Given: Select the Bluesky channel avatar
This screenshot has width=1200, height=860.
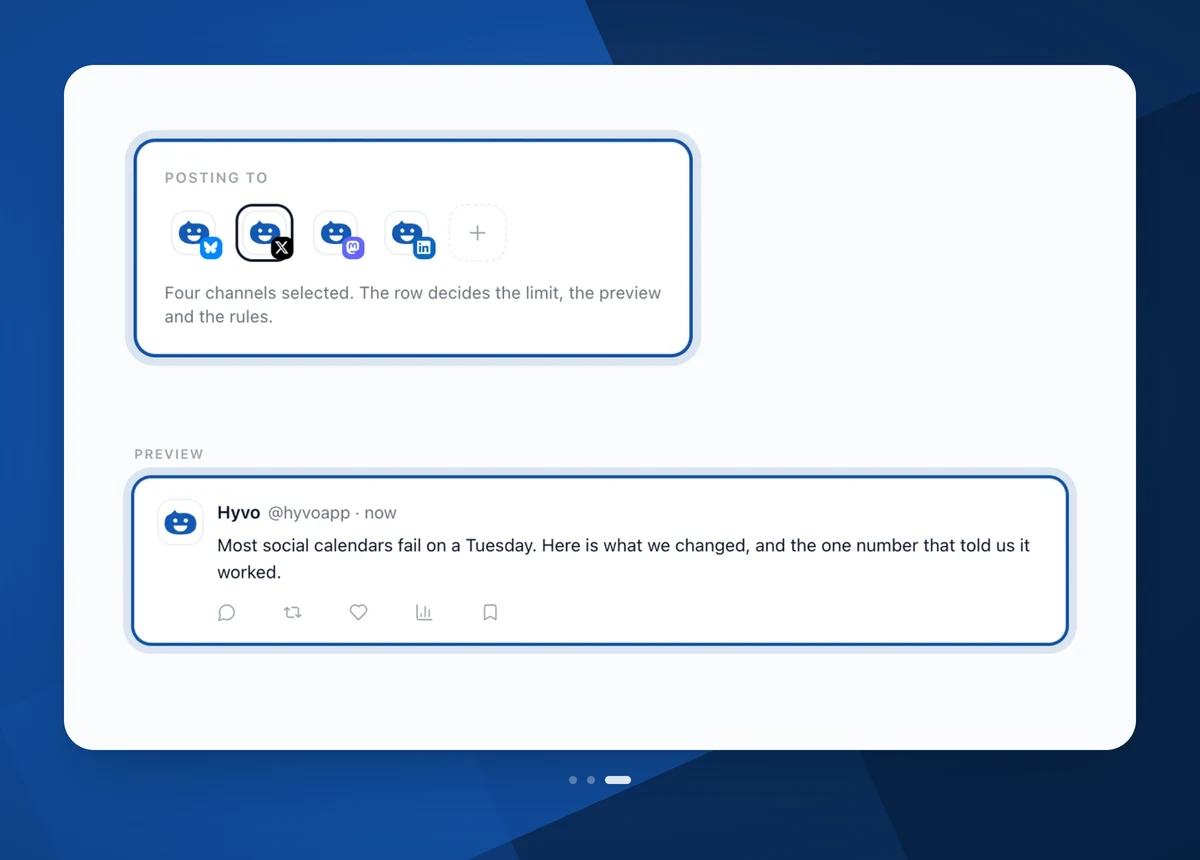Looking at the screenshot, I should click(195, 234).
